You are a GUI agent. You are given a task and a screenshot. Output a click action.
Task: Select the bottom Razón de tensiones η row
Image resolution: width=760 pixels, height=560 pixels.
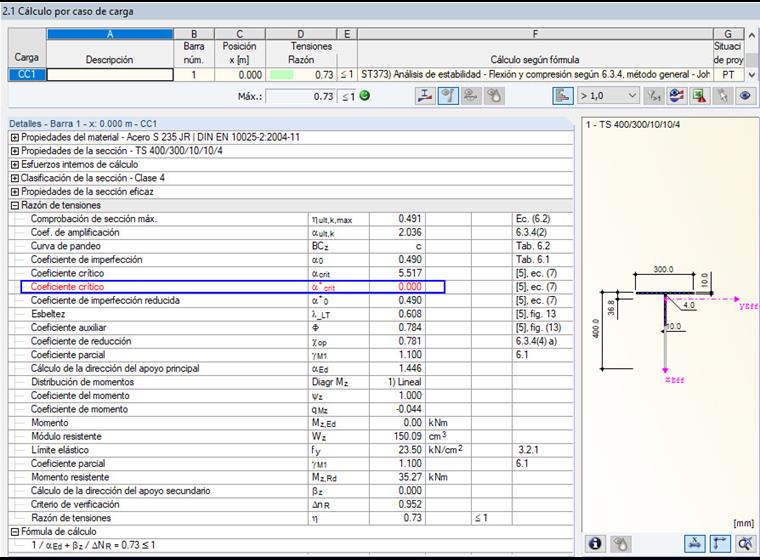291,517
